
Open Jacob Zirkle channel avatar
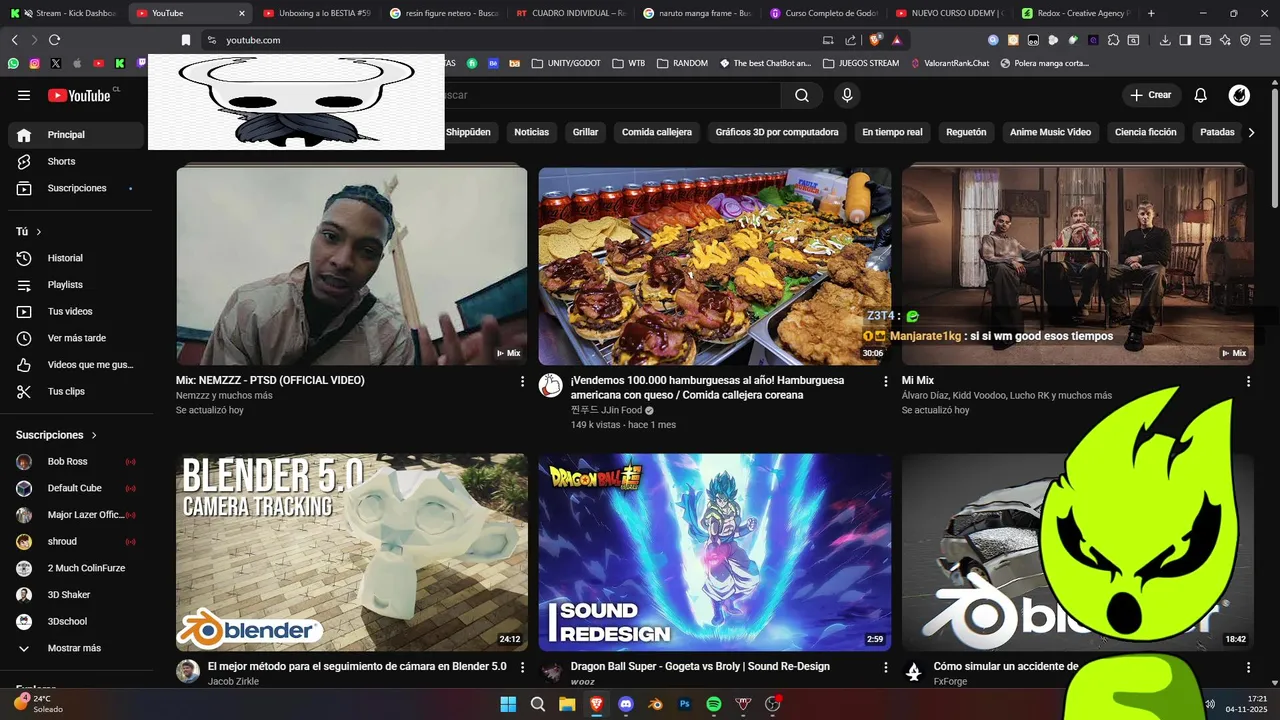[188, 671]
